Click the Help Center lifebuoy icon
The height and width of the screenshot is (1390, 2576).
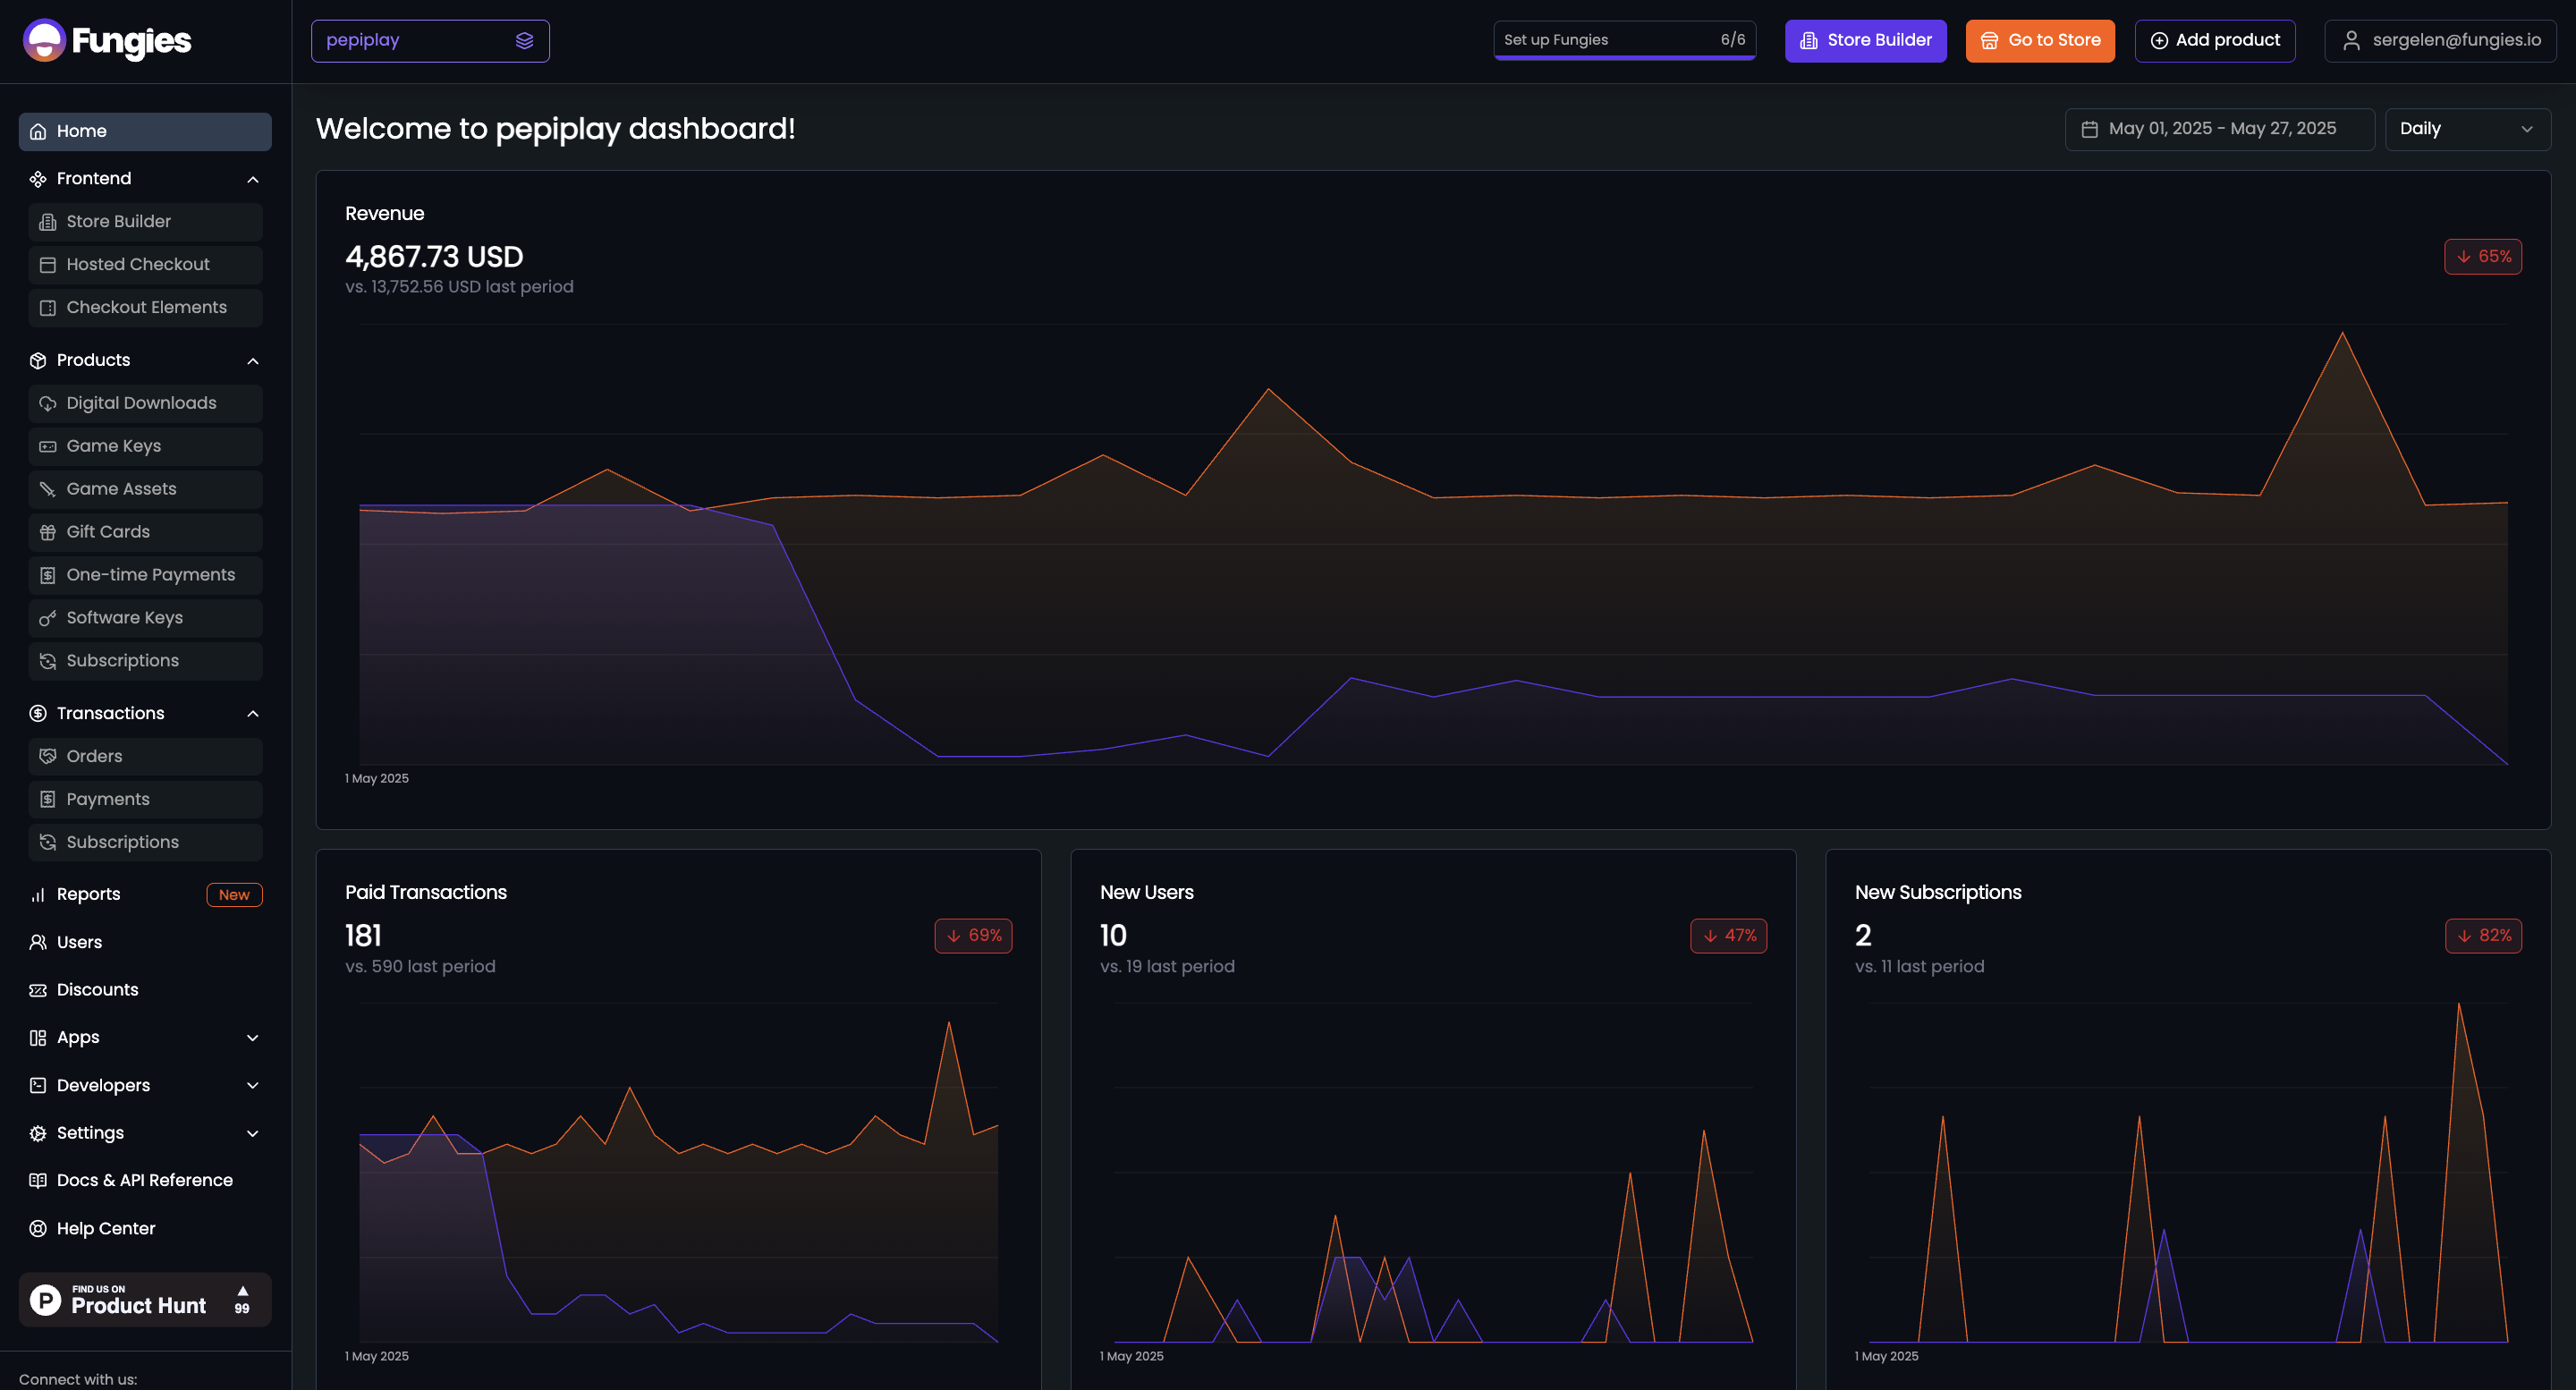38,1229
